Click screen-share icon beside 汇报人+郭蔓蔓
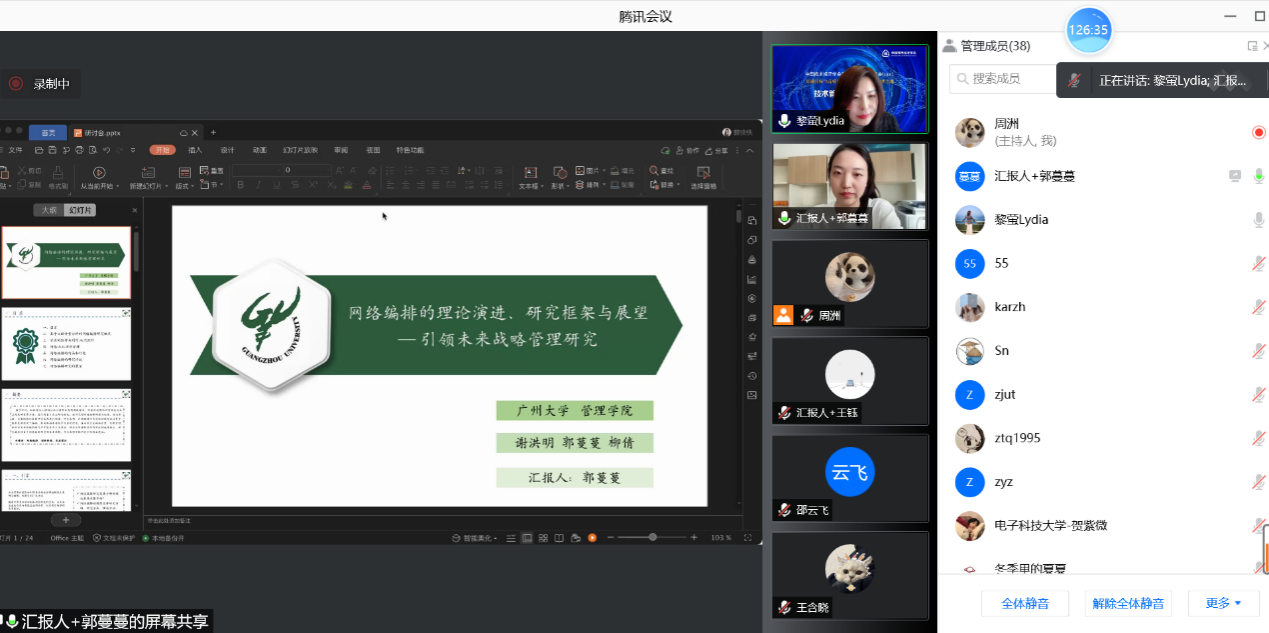This screenshot has height=633, width=1269. [1235, 176]
